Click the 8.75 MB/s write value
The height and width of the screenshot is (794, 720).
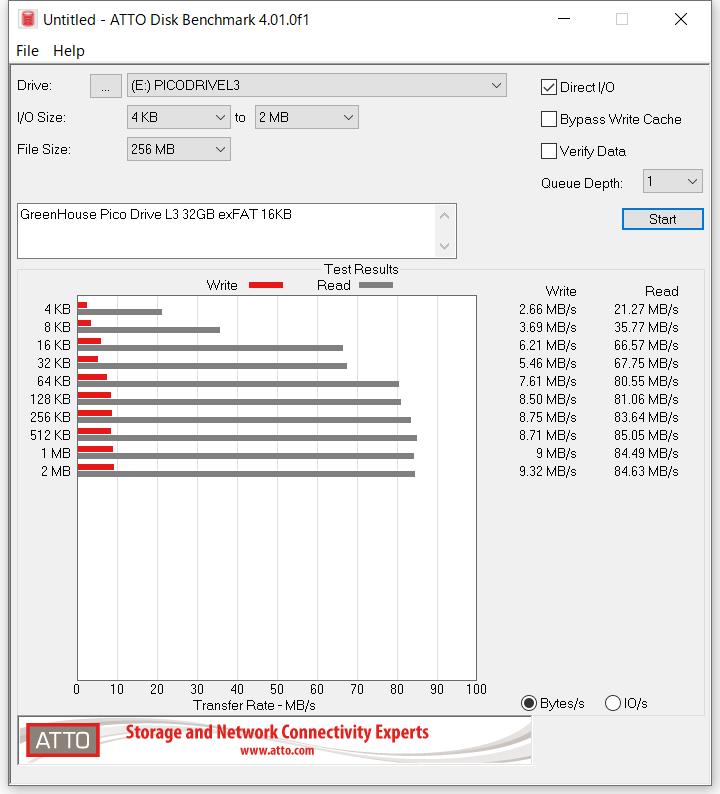[x=547, y=417]
